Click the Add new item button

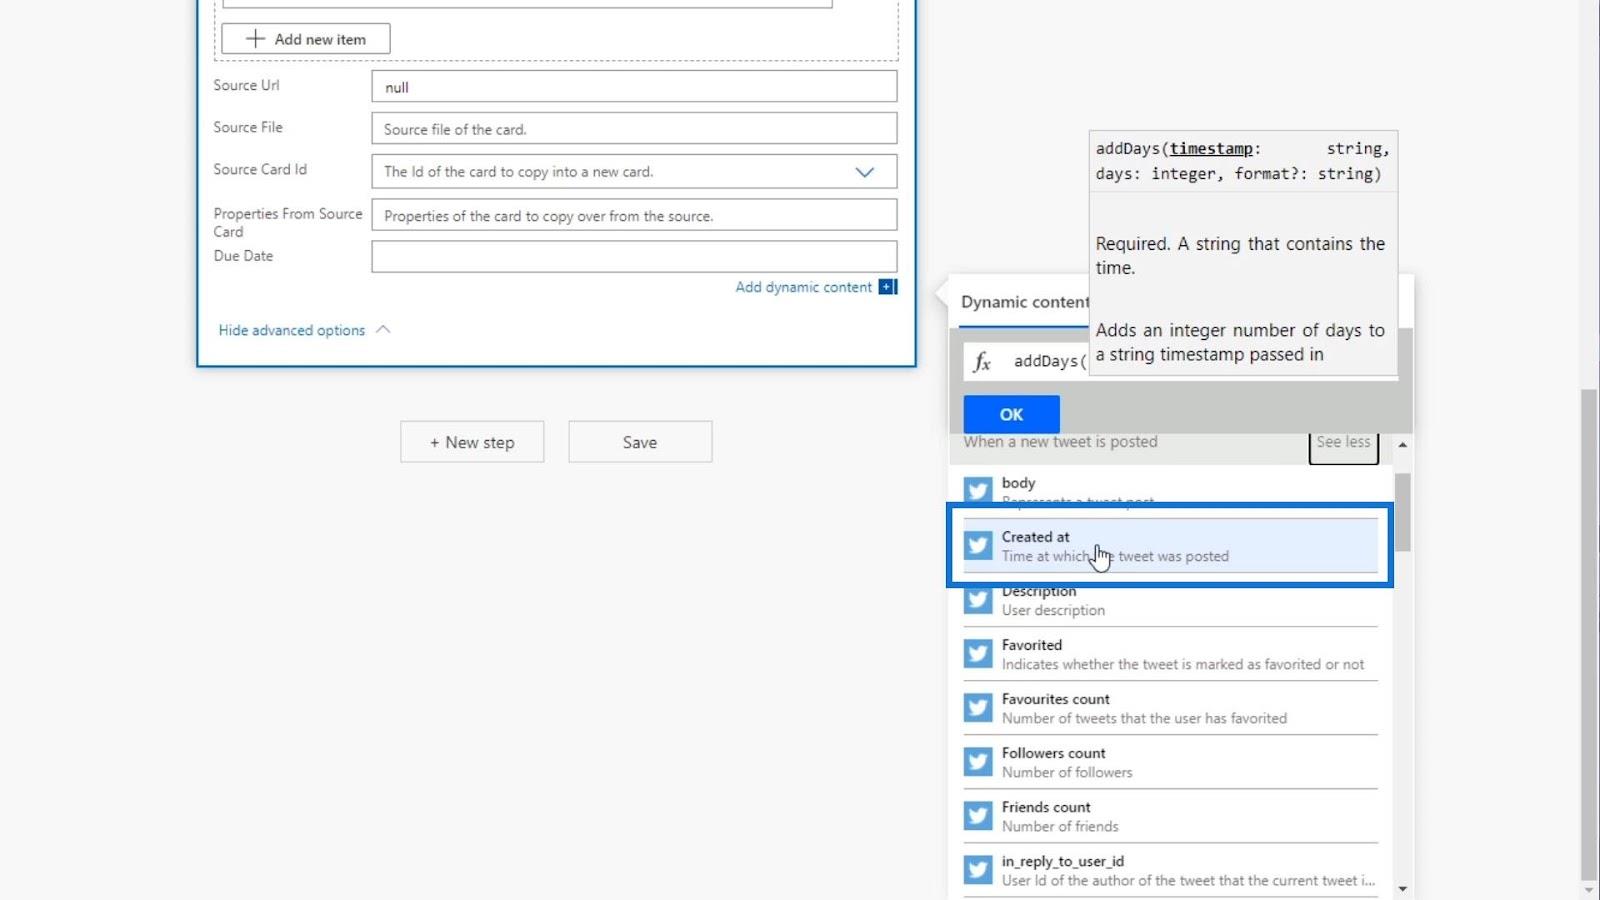coord(305,39)
